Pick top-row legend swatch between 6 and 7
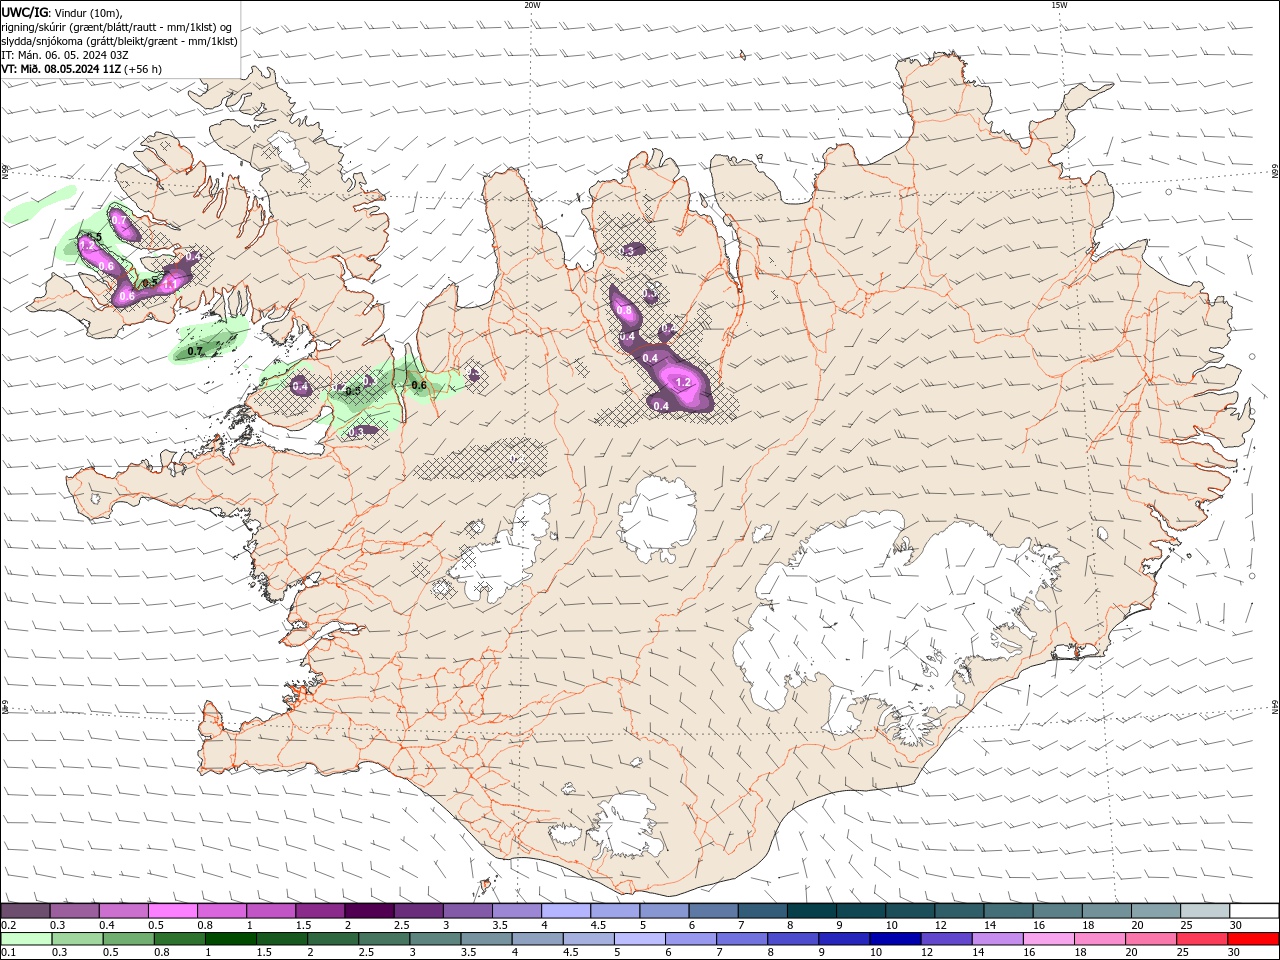 (x=713, y=910)
